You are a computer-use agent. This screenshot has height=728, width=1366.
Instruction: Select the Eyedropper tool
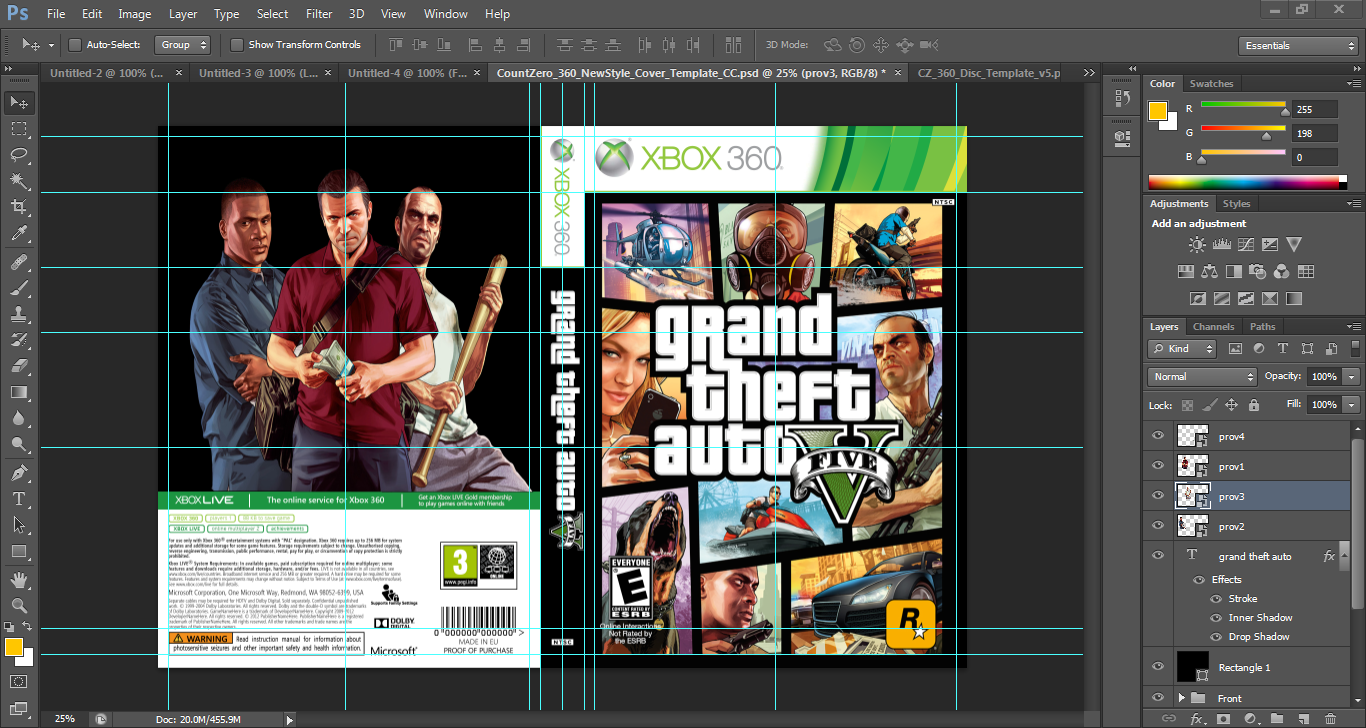[x=19, y=234]
